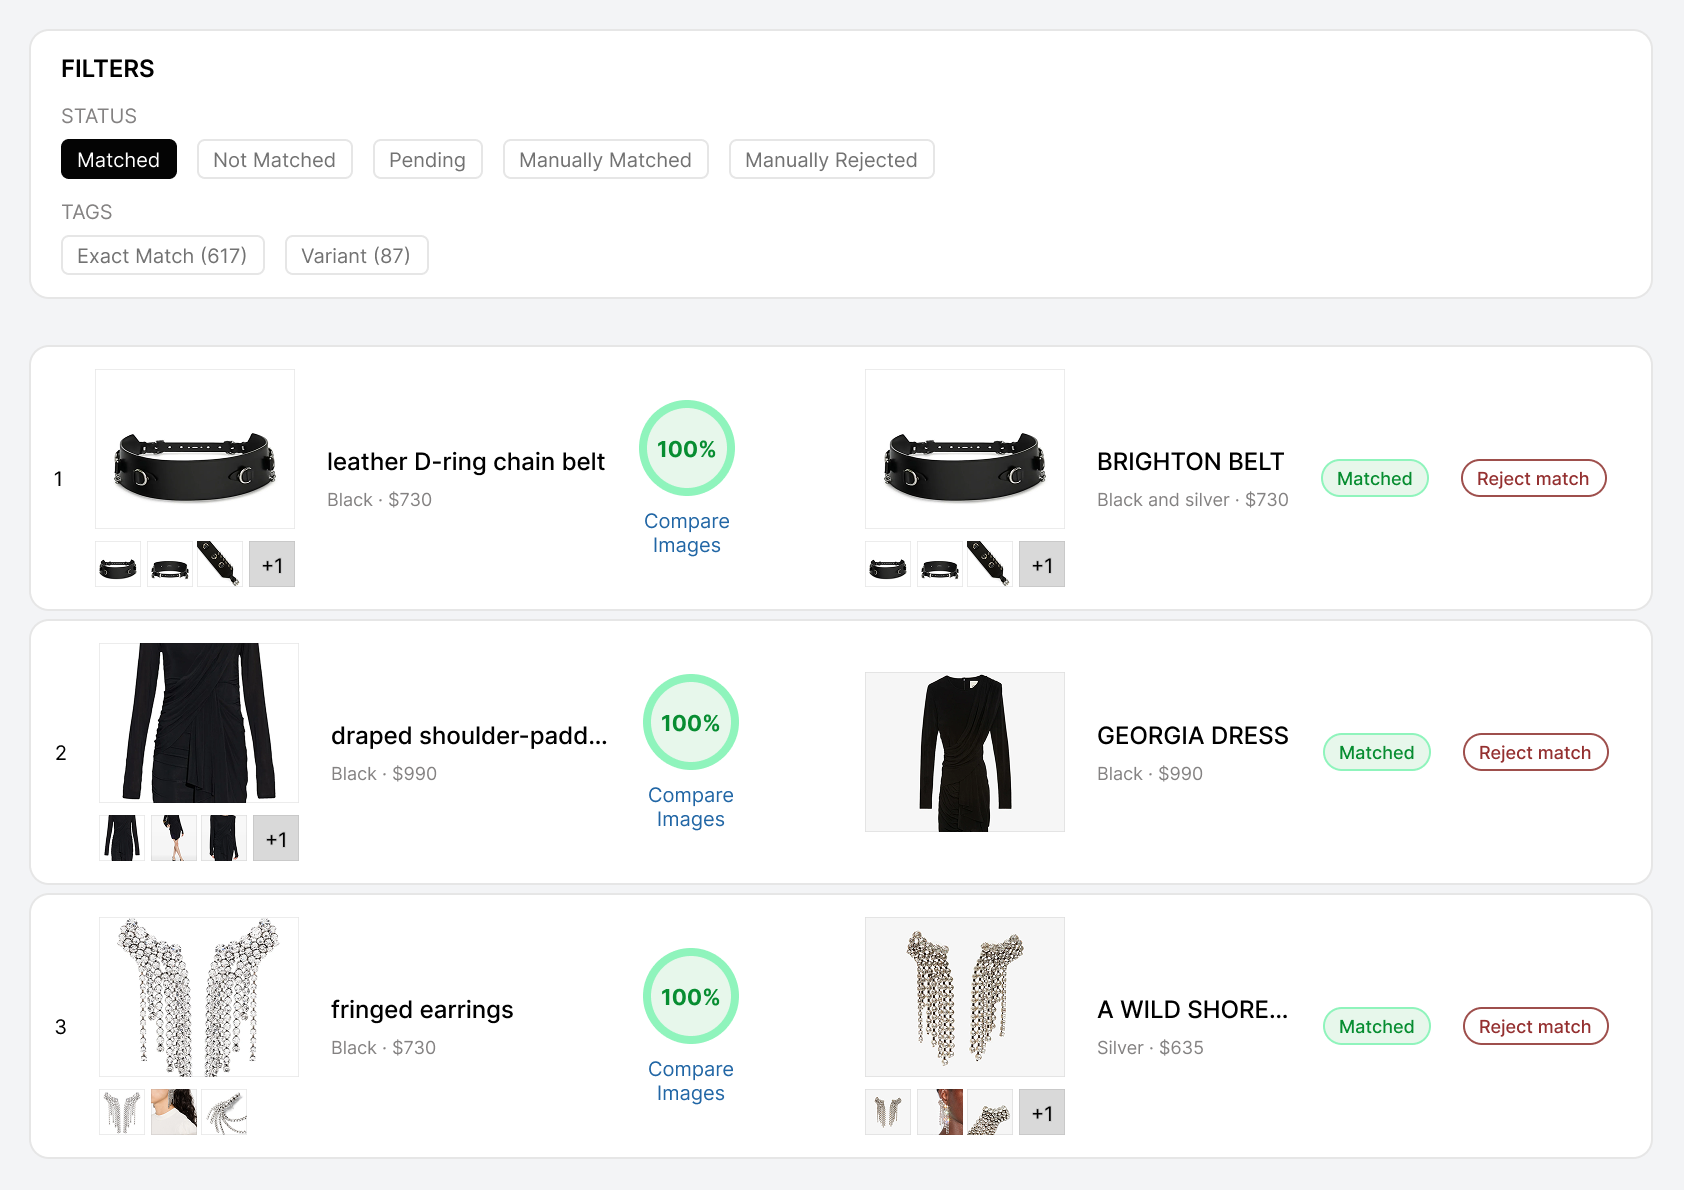Viewport: 1684px width, 1190px height.
Task: Select the "Not Matched" status filter
Action: (274, 159)
